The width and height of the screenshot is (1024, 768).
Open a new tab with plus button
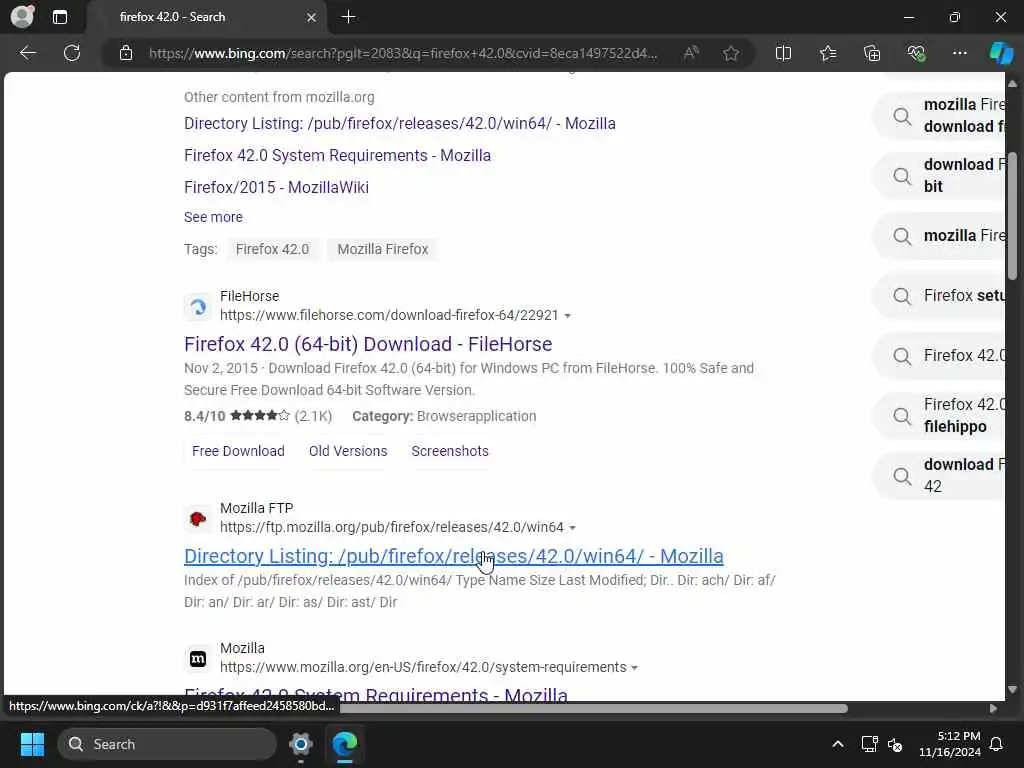(x=349, y=17)
